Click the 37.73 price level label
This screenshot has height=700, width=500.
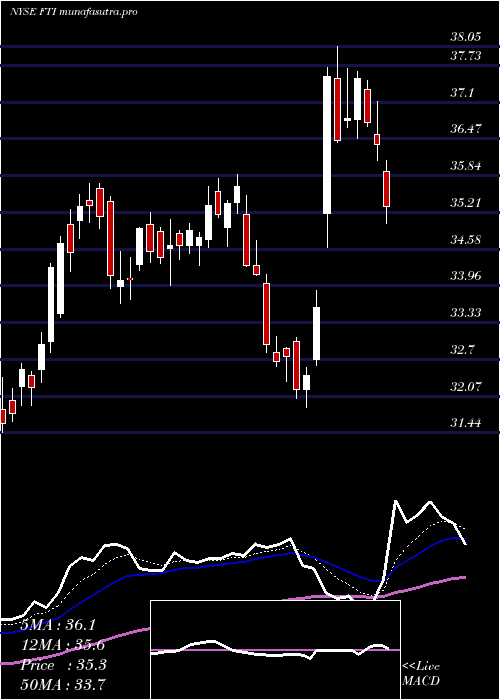(466, 55)
